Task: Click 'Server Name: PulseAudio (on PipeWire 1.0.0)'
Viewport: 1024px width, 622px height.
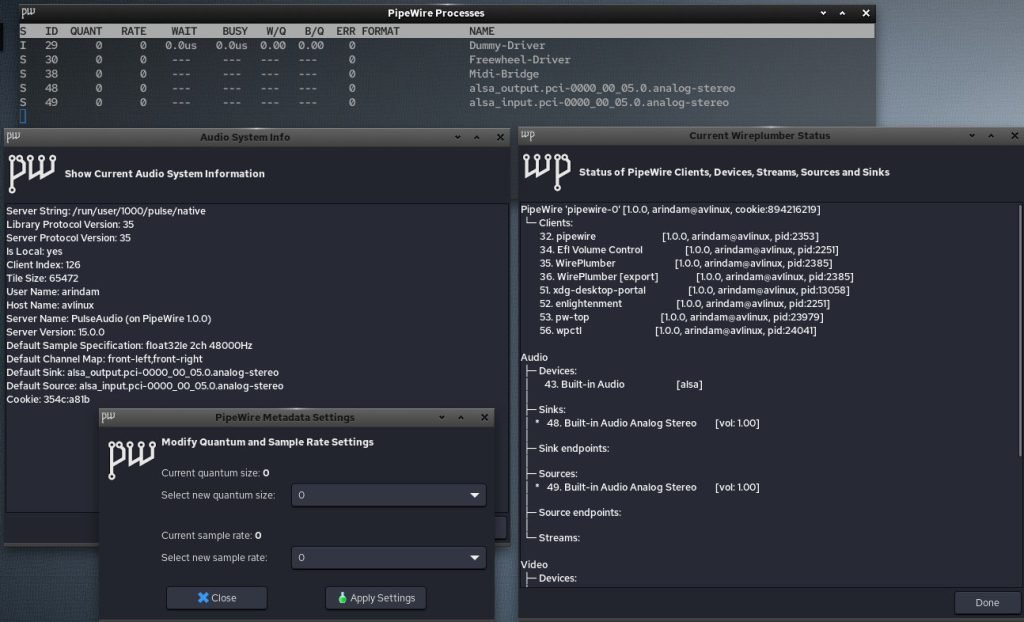Action: tap(108, 319)
